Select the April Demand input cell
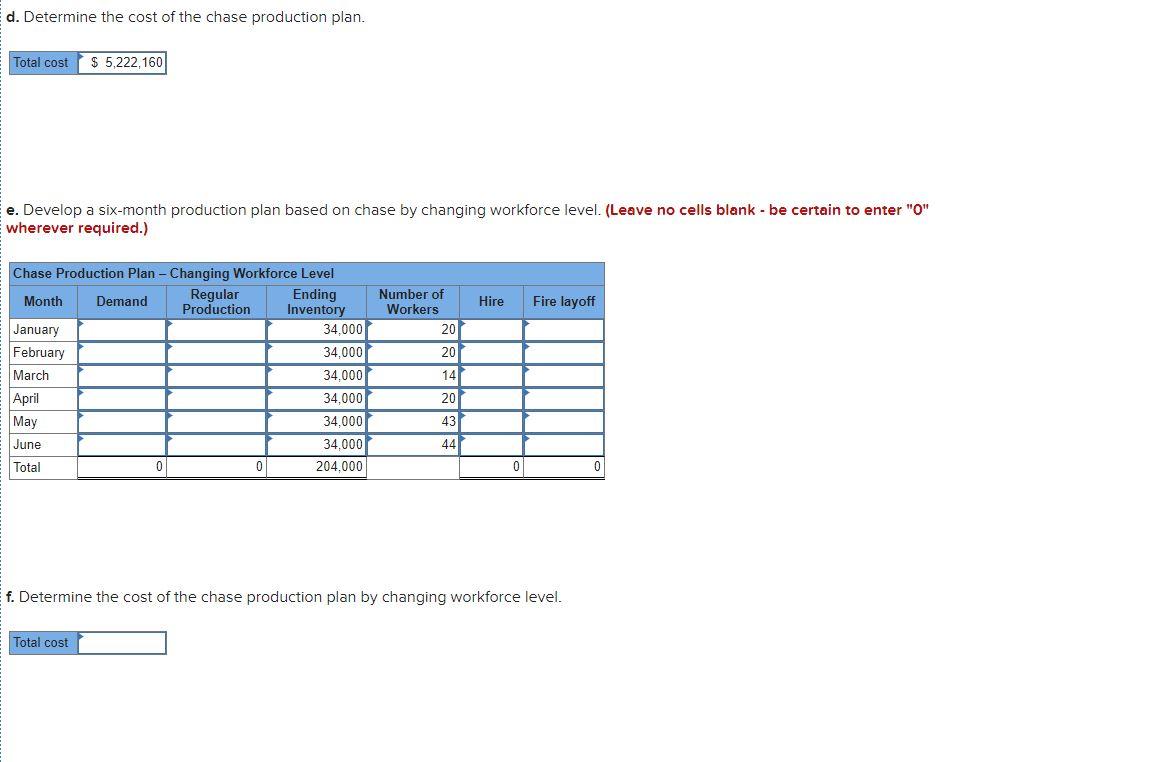This screenshot has width=1174, height=762. click(122, 399)
